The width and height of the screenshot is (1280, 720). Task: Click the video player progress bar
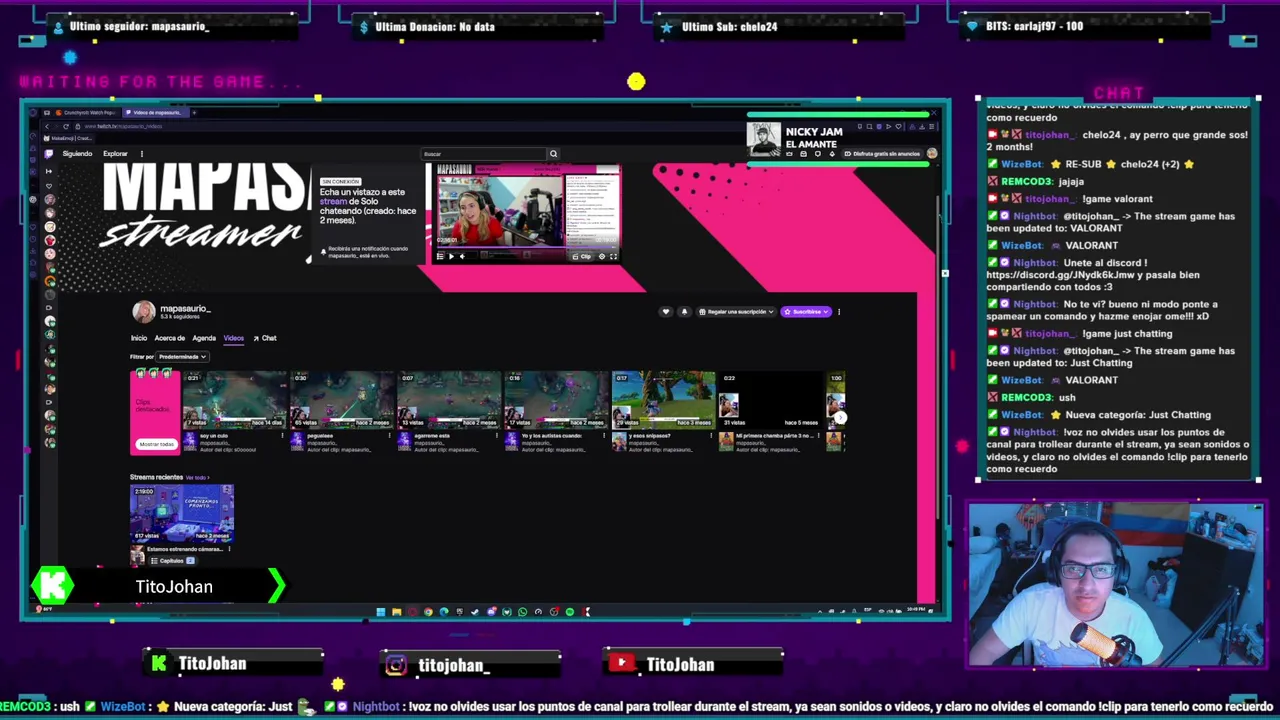point(527,247)
